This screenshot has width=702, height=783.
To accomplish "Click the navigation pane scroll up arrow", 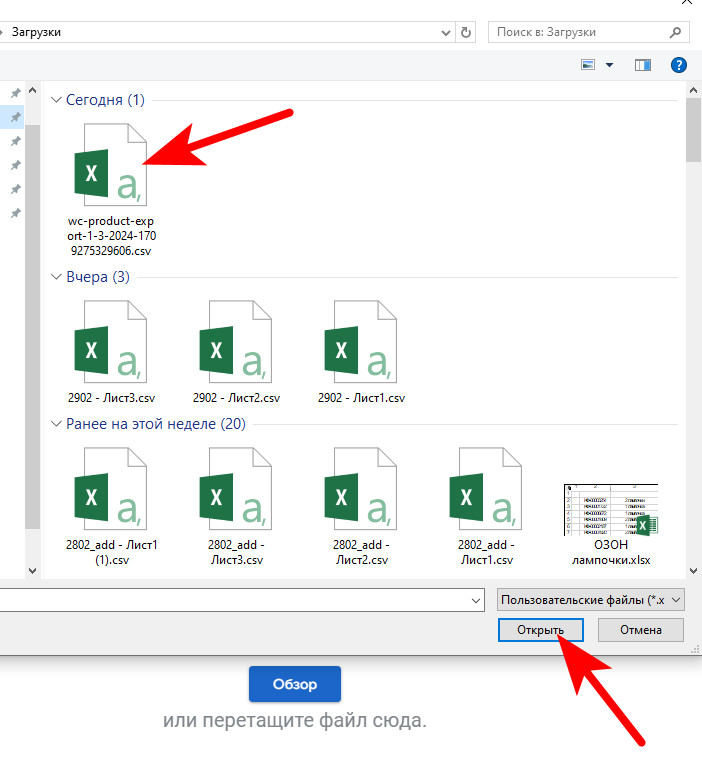I will pyautogui.click(x=32, y=90).
